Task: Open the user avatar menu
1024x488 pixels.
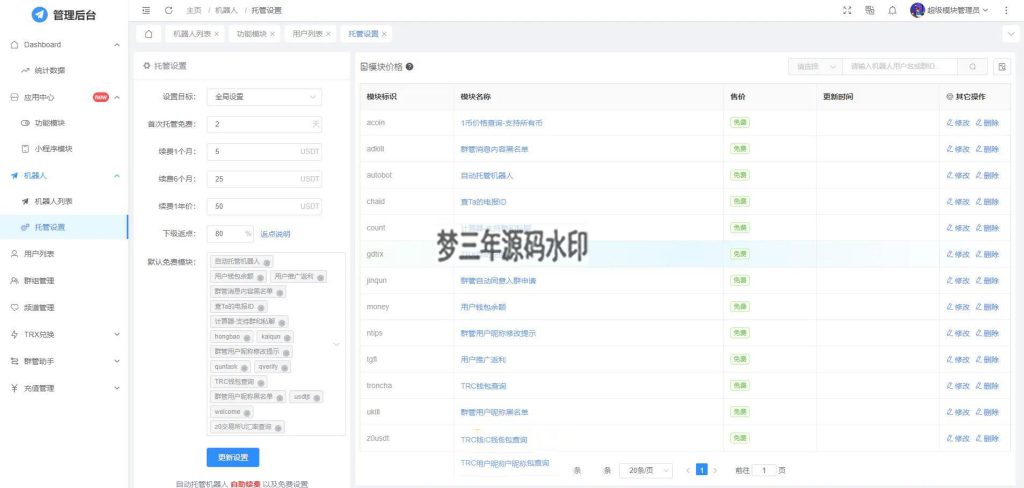Action: point(948,10)
